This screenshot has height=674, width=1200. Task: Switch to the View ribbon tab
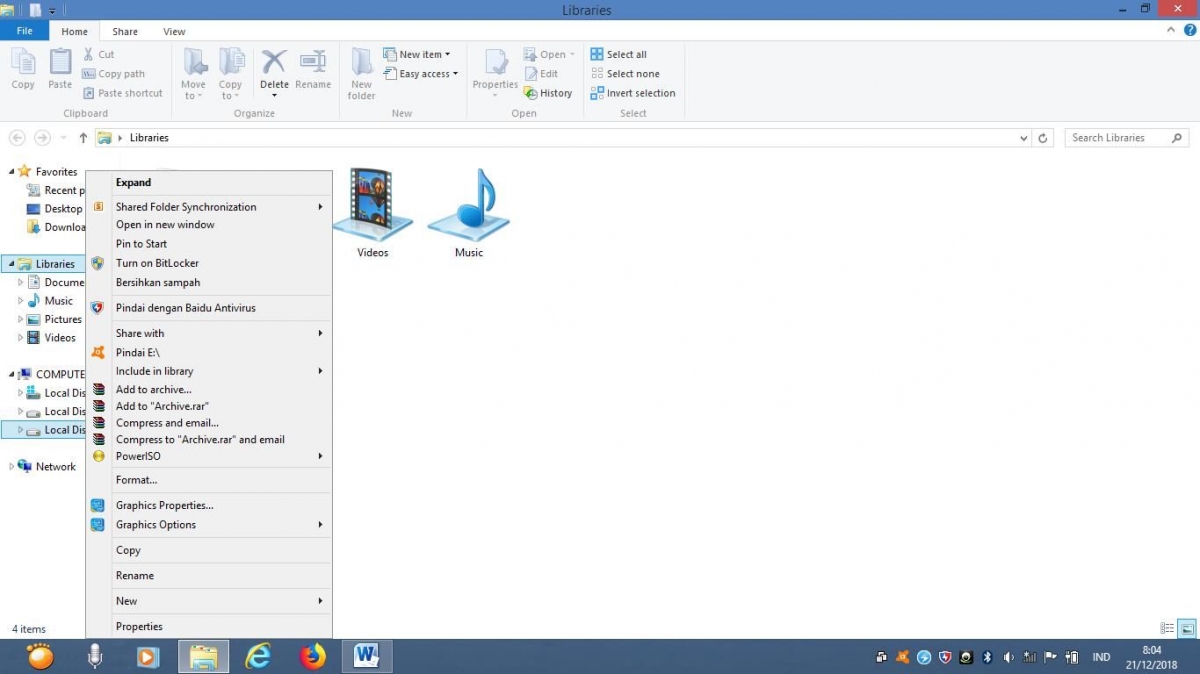click(x=174, y=32)
